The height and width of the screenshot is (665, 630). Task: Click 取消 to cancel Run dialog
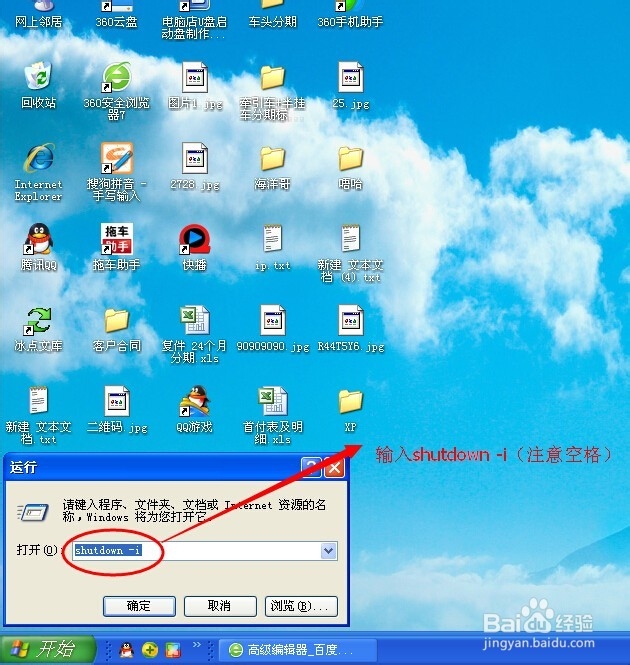coord(220,606)
